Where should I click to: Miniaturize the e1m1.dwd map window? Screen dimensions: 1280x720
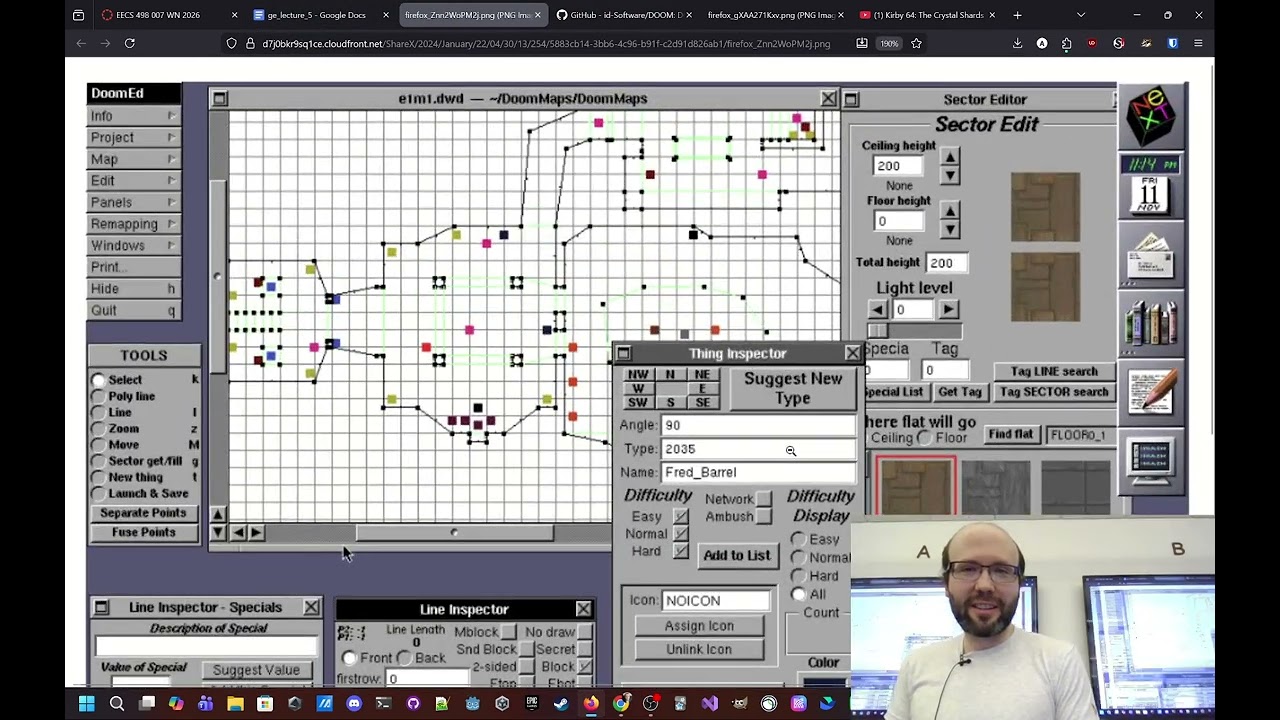pos(220,99)
